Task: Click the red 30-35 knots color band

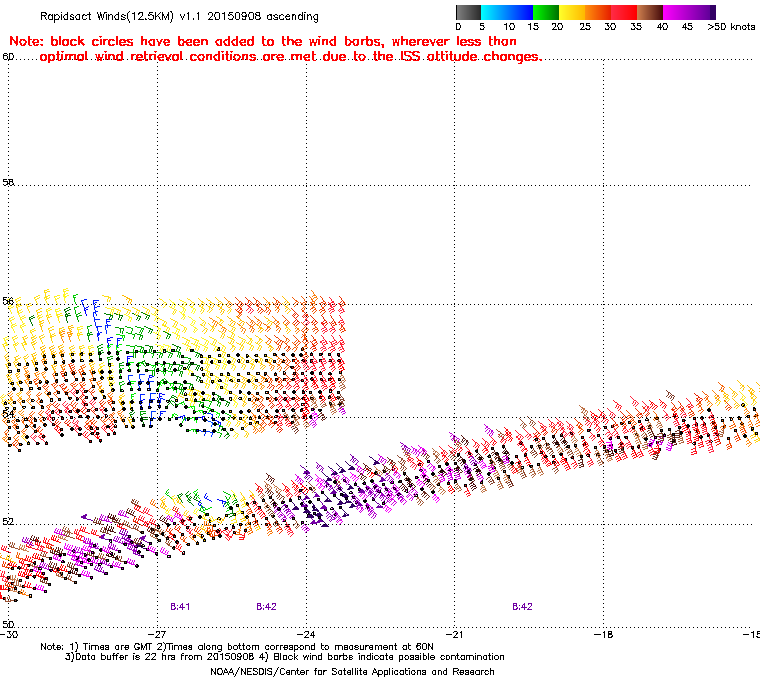Action: tap(624, 12)
